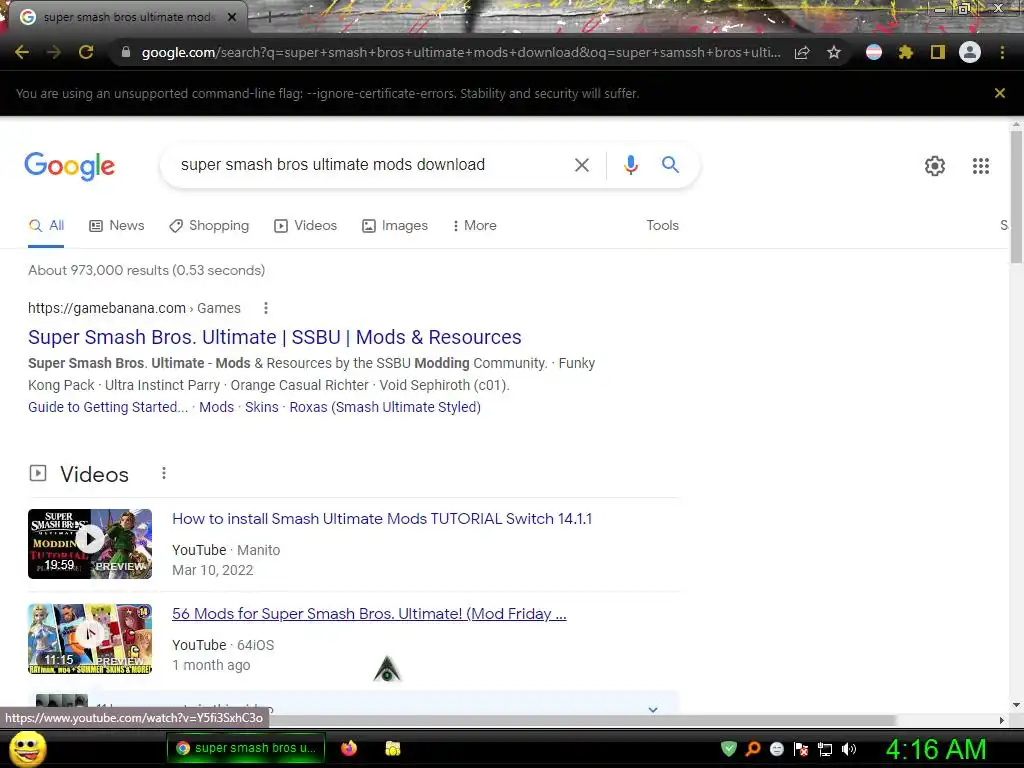Click the 4:16 AM taskbar clock
The image size is (1024, 768).
pyautogui.click(x=936, y=749)
